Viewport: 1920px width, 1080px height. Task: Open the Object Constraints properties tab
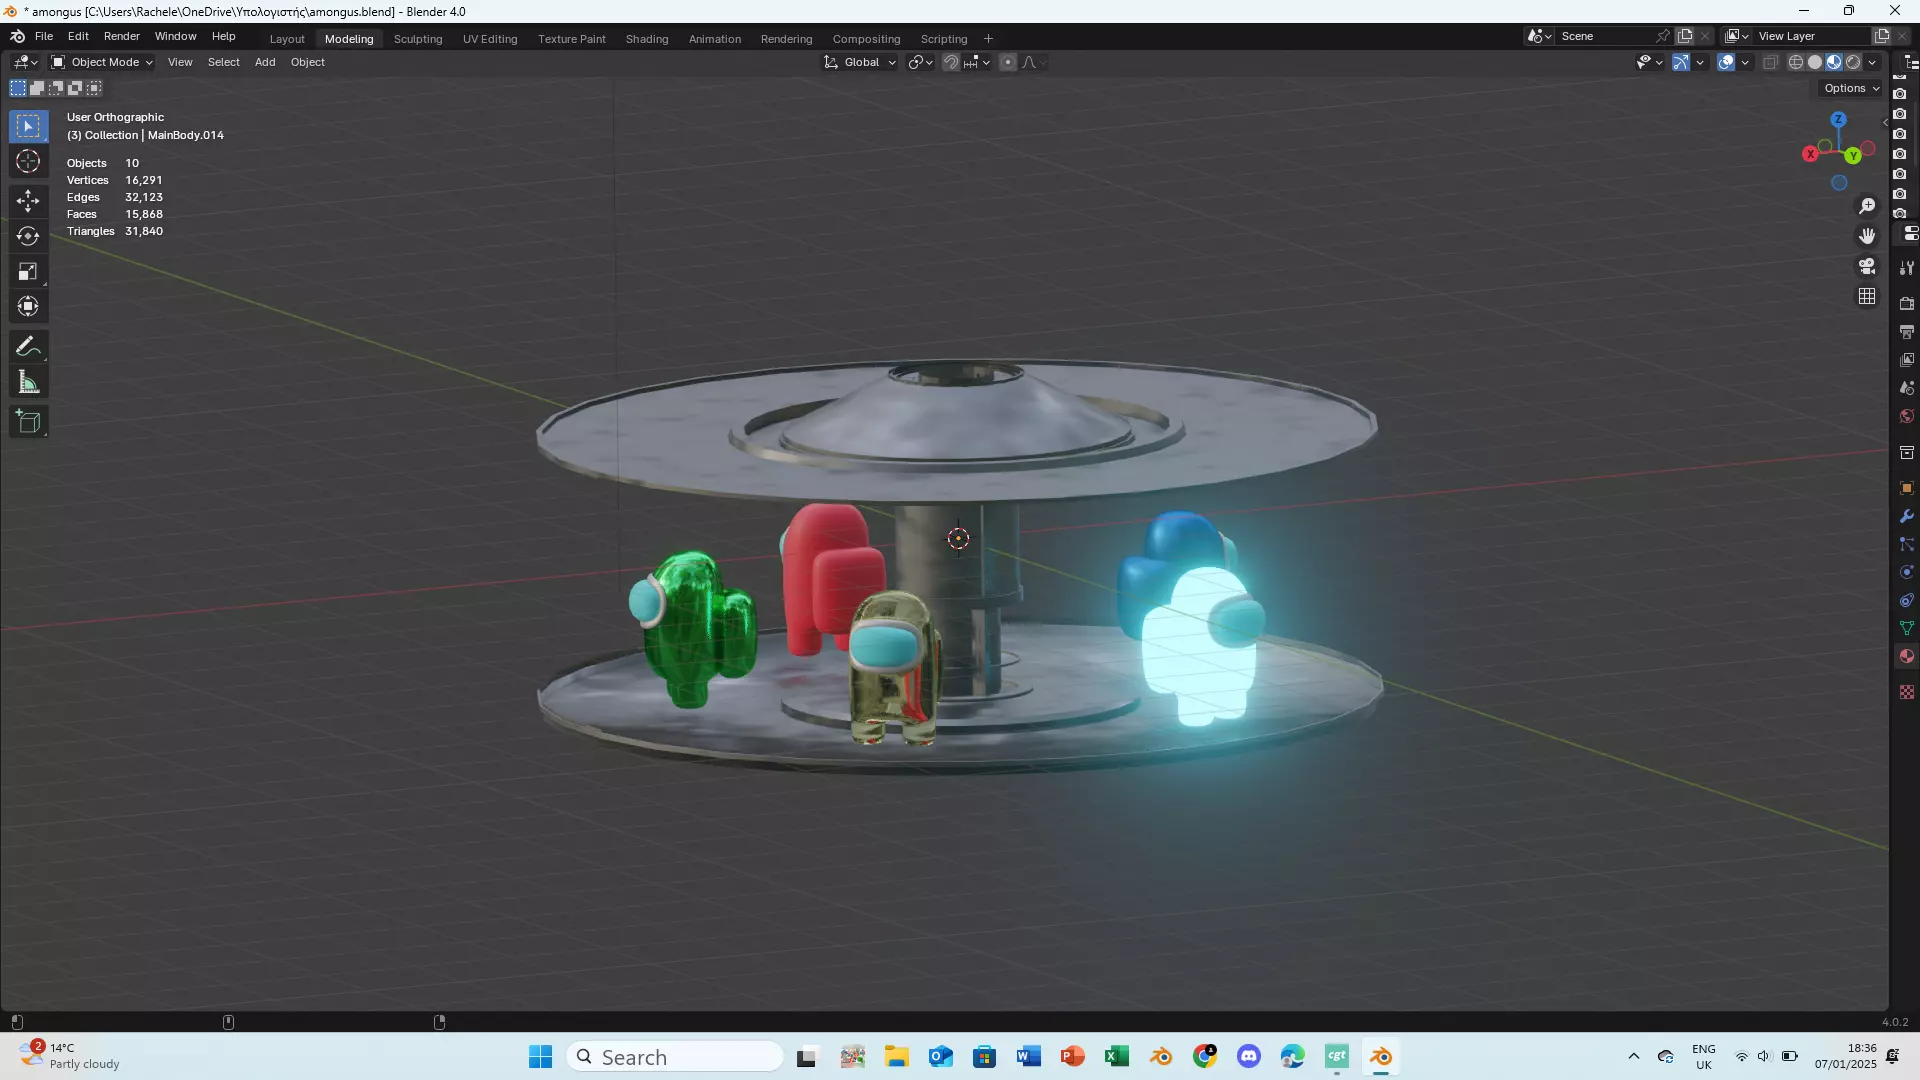pos(1907,600)
